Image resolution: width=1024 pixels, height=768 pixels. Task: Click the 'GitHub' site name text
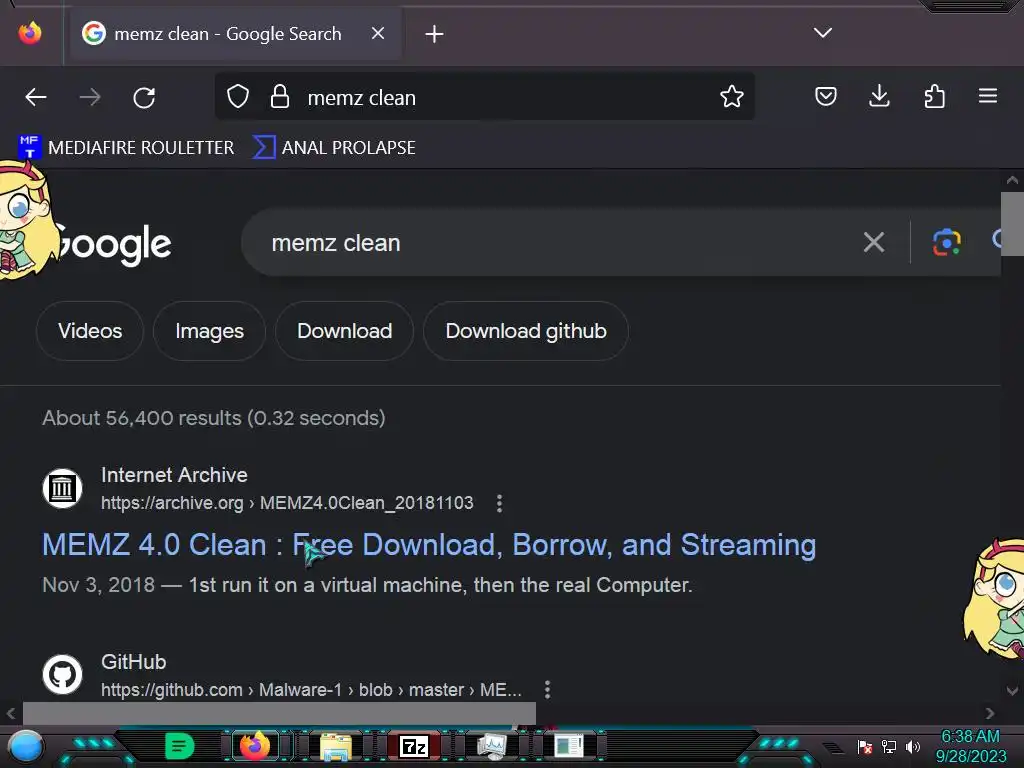pyautogui.click(x=134, y=662)
